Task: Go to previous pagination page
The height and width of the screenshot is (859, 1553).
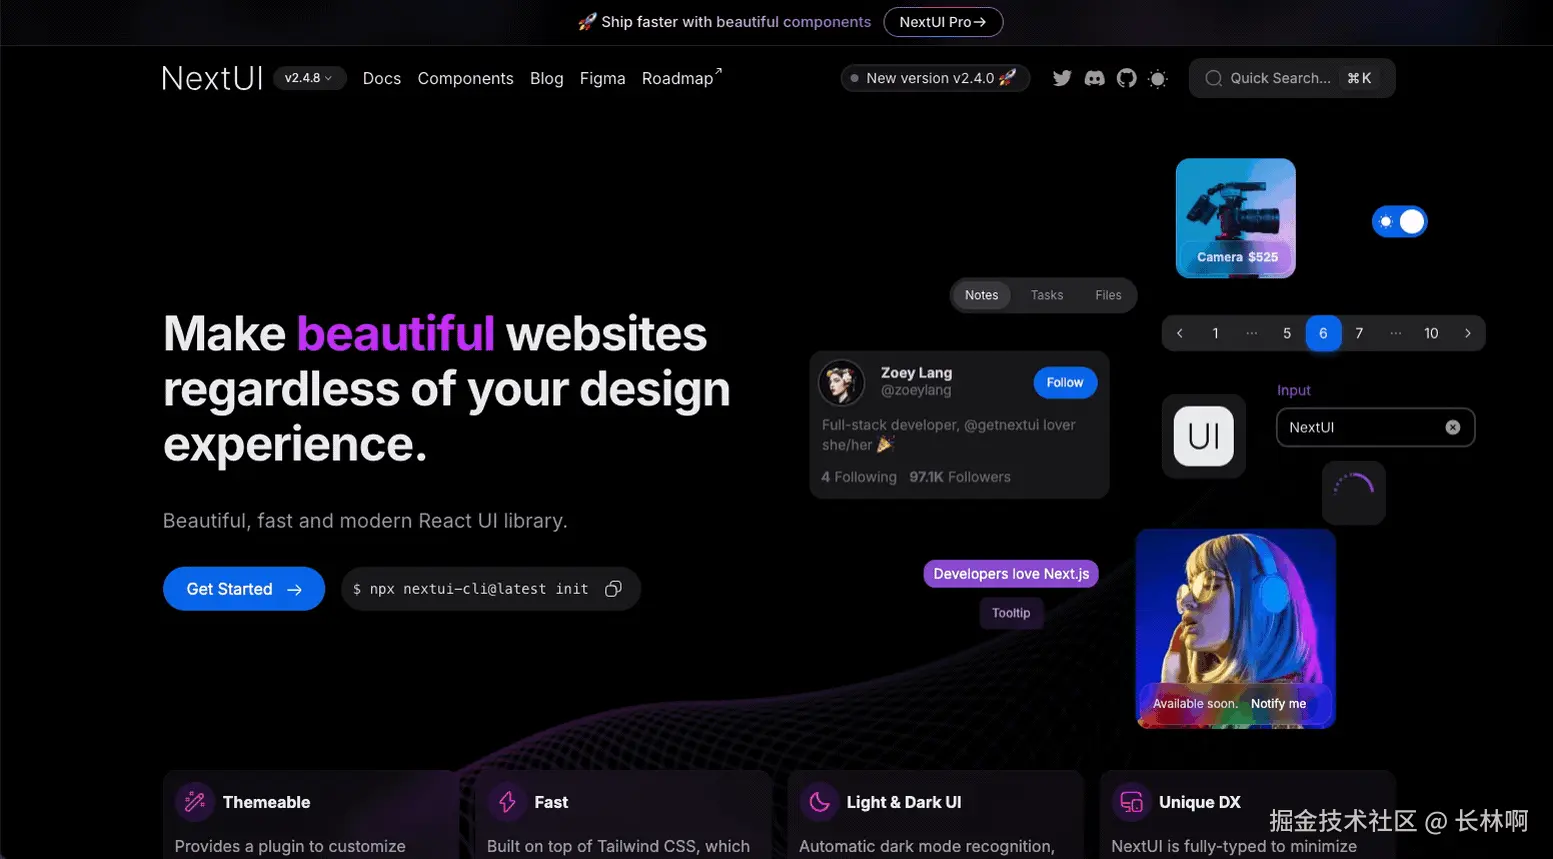Action: (1180, 333)
